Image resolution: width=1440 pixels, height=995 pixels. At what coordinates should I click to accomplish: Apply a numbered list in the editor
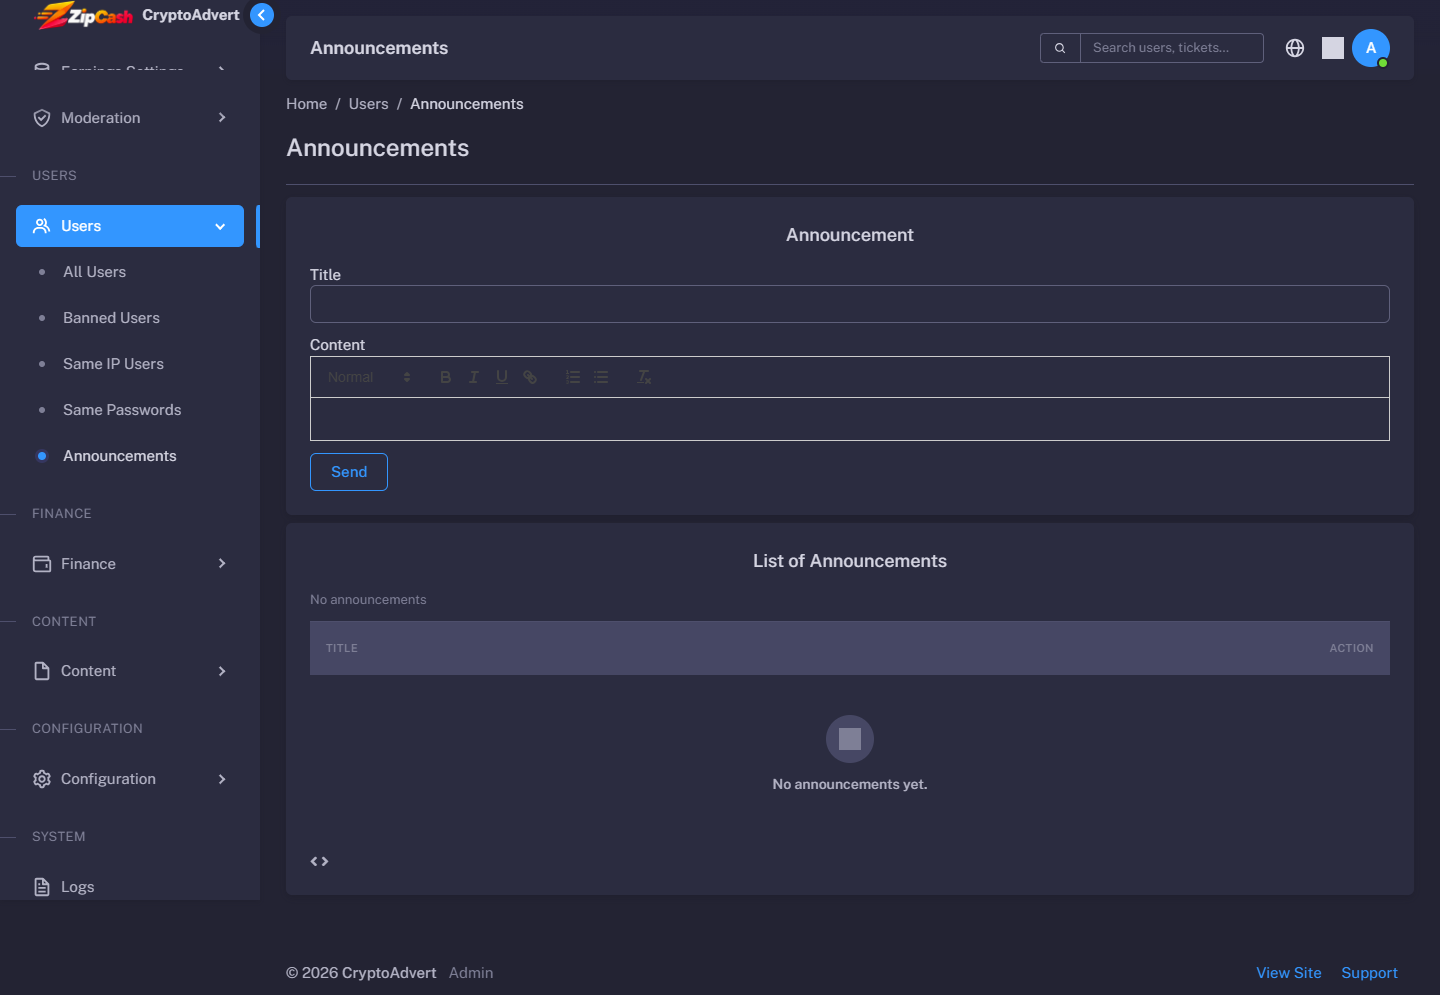(573, 377)
